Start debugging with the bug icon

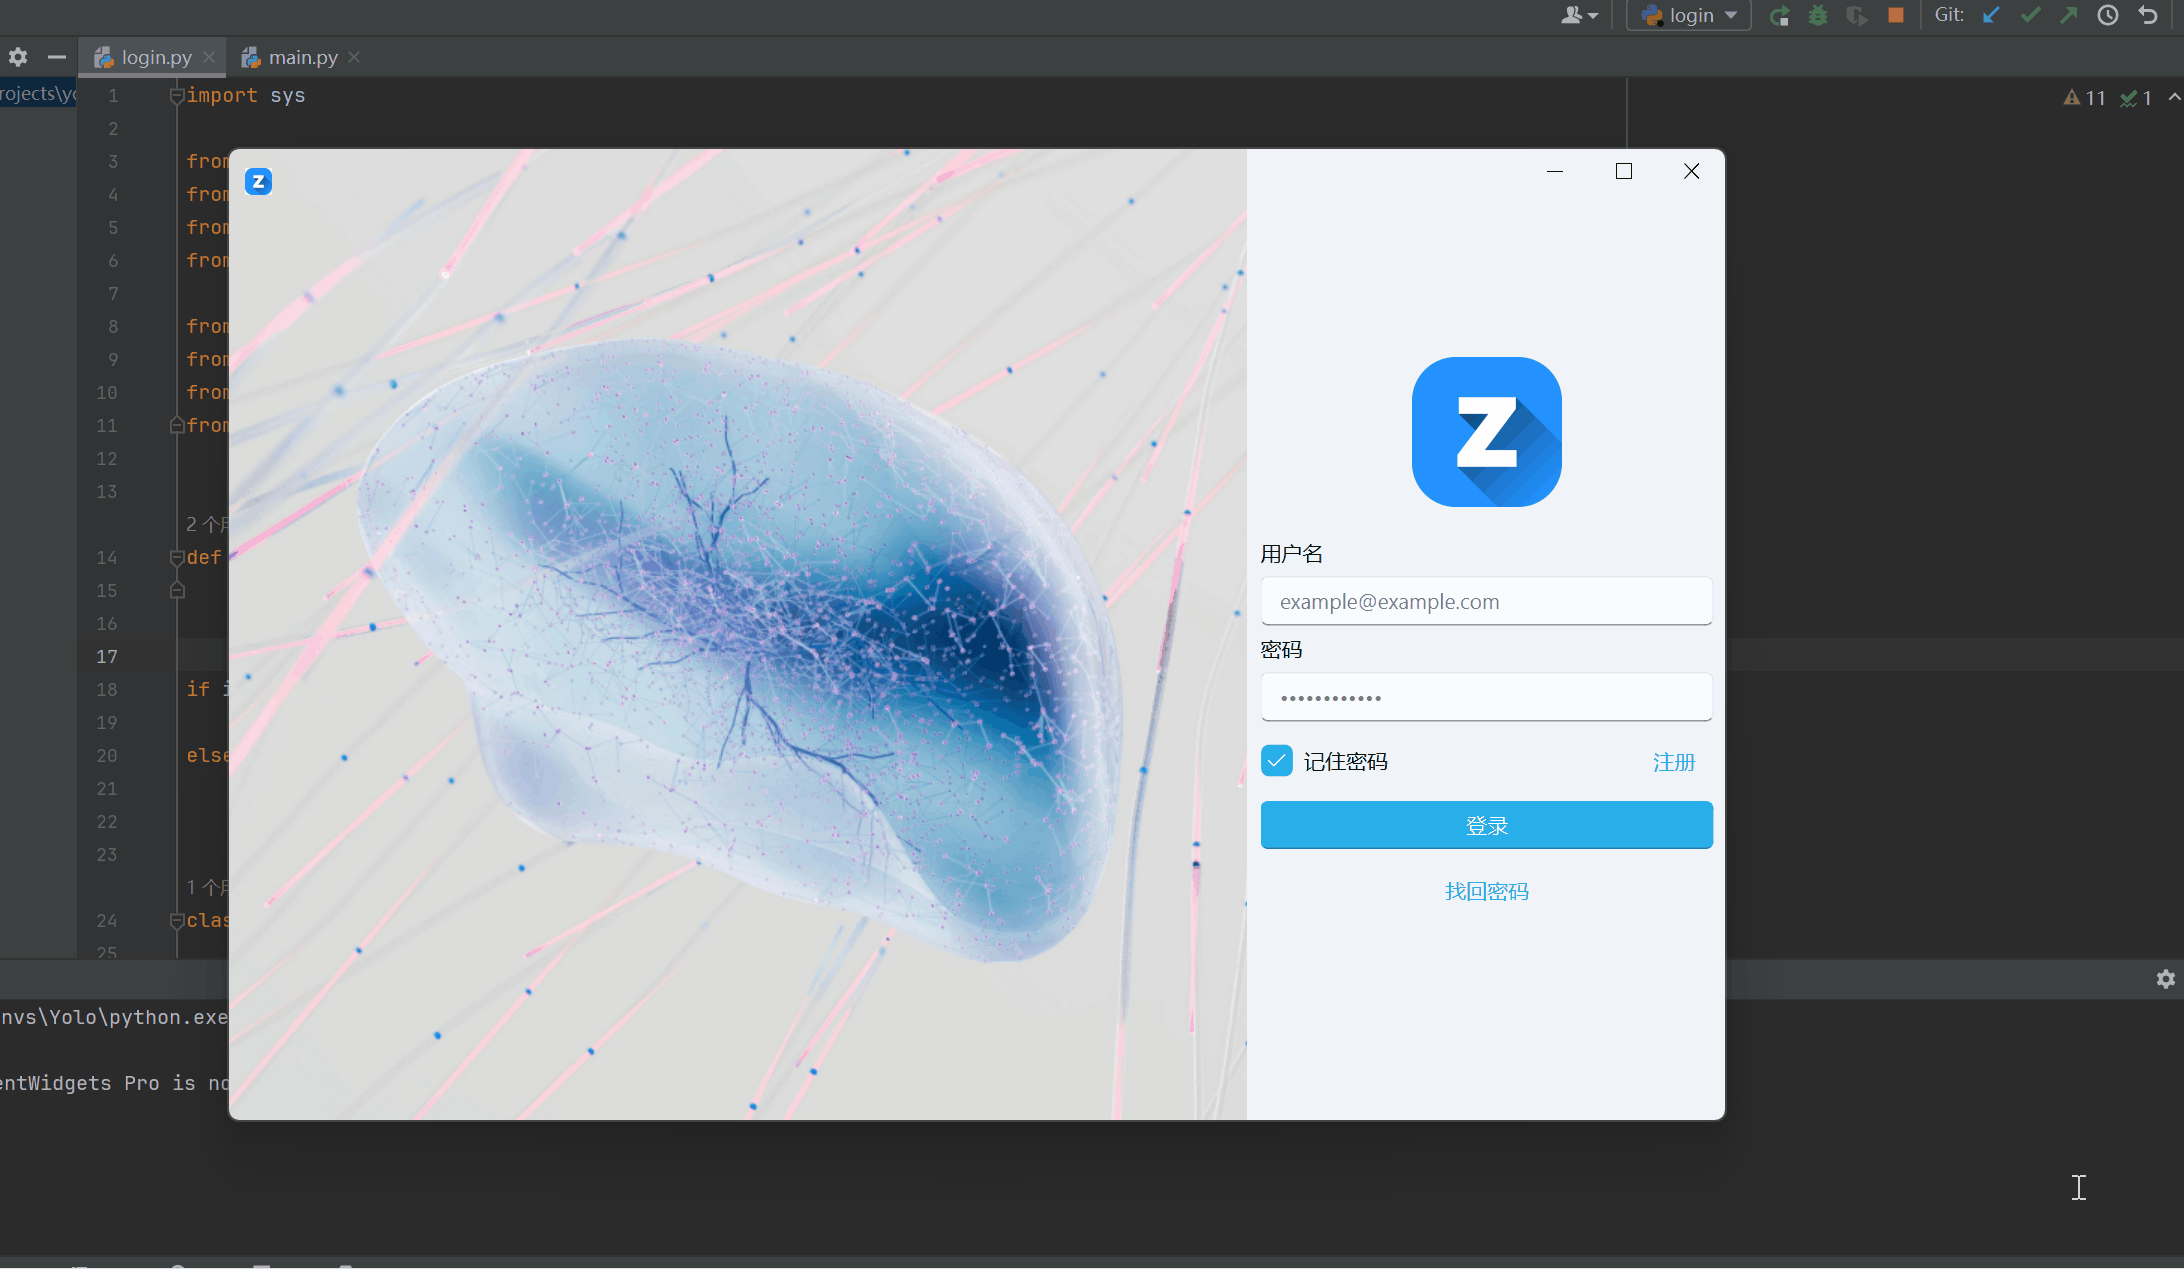tap(1818, 15)
